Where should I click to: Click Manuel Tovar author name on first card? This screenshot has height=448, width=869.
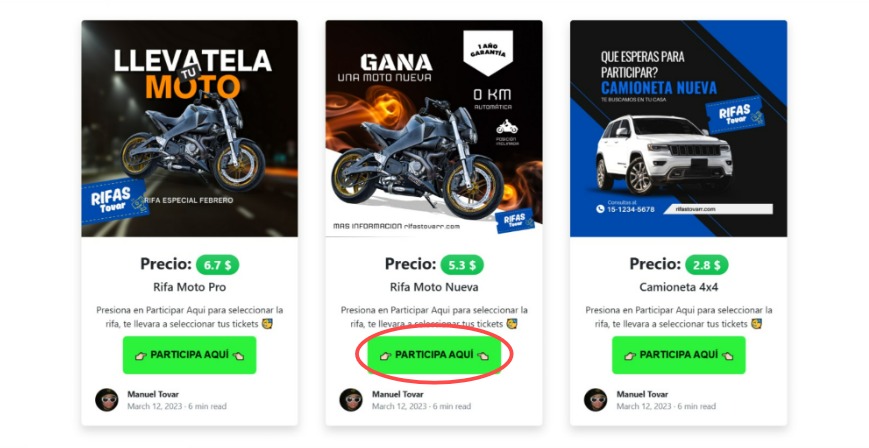point(153,394)
